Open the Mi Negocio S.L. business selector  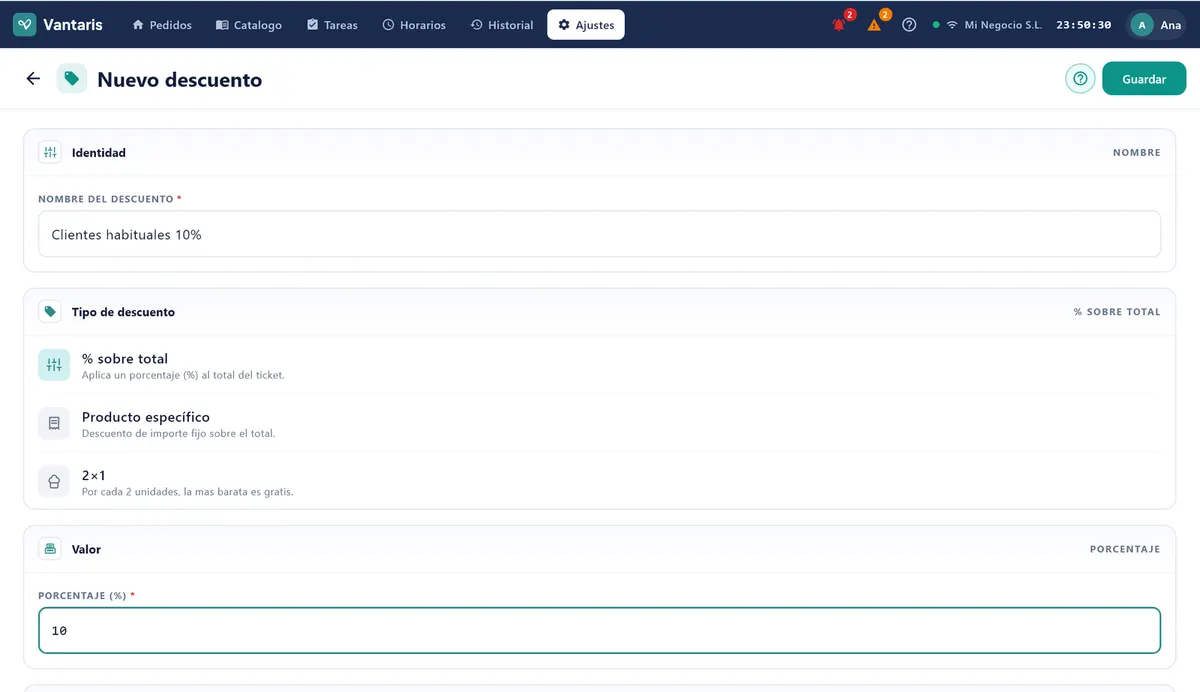1003,25
